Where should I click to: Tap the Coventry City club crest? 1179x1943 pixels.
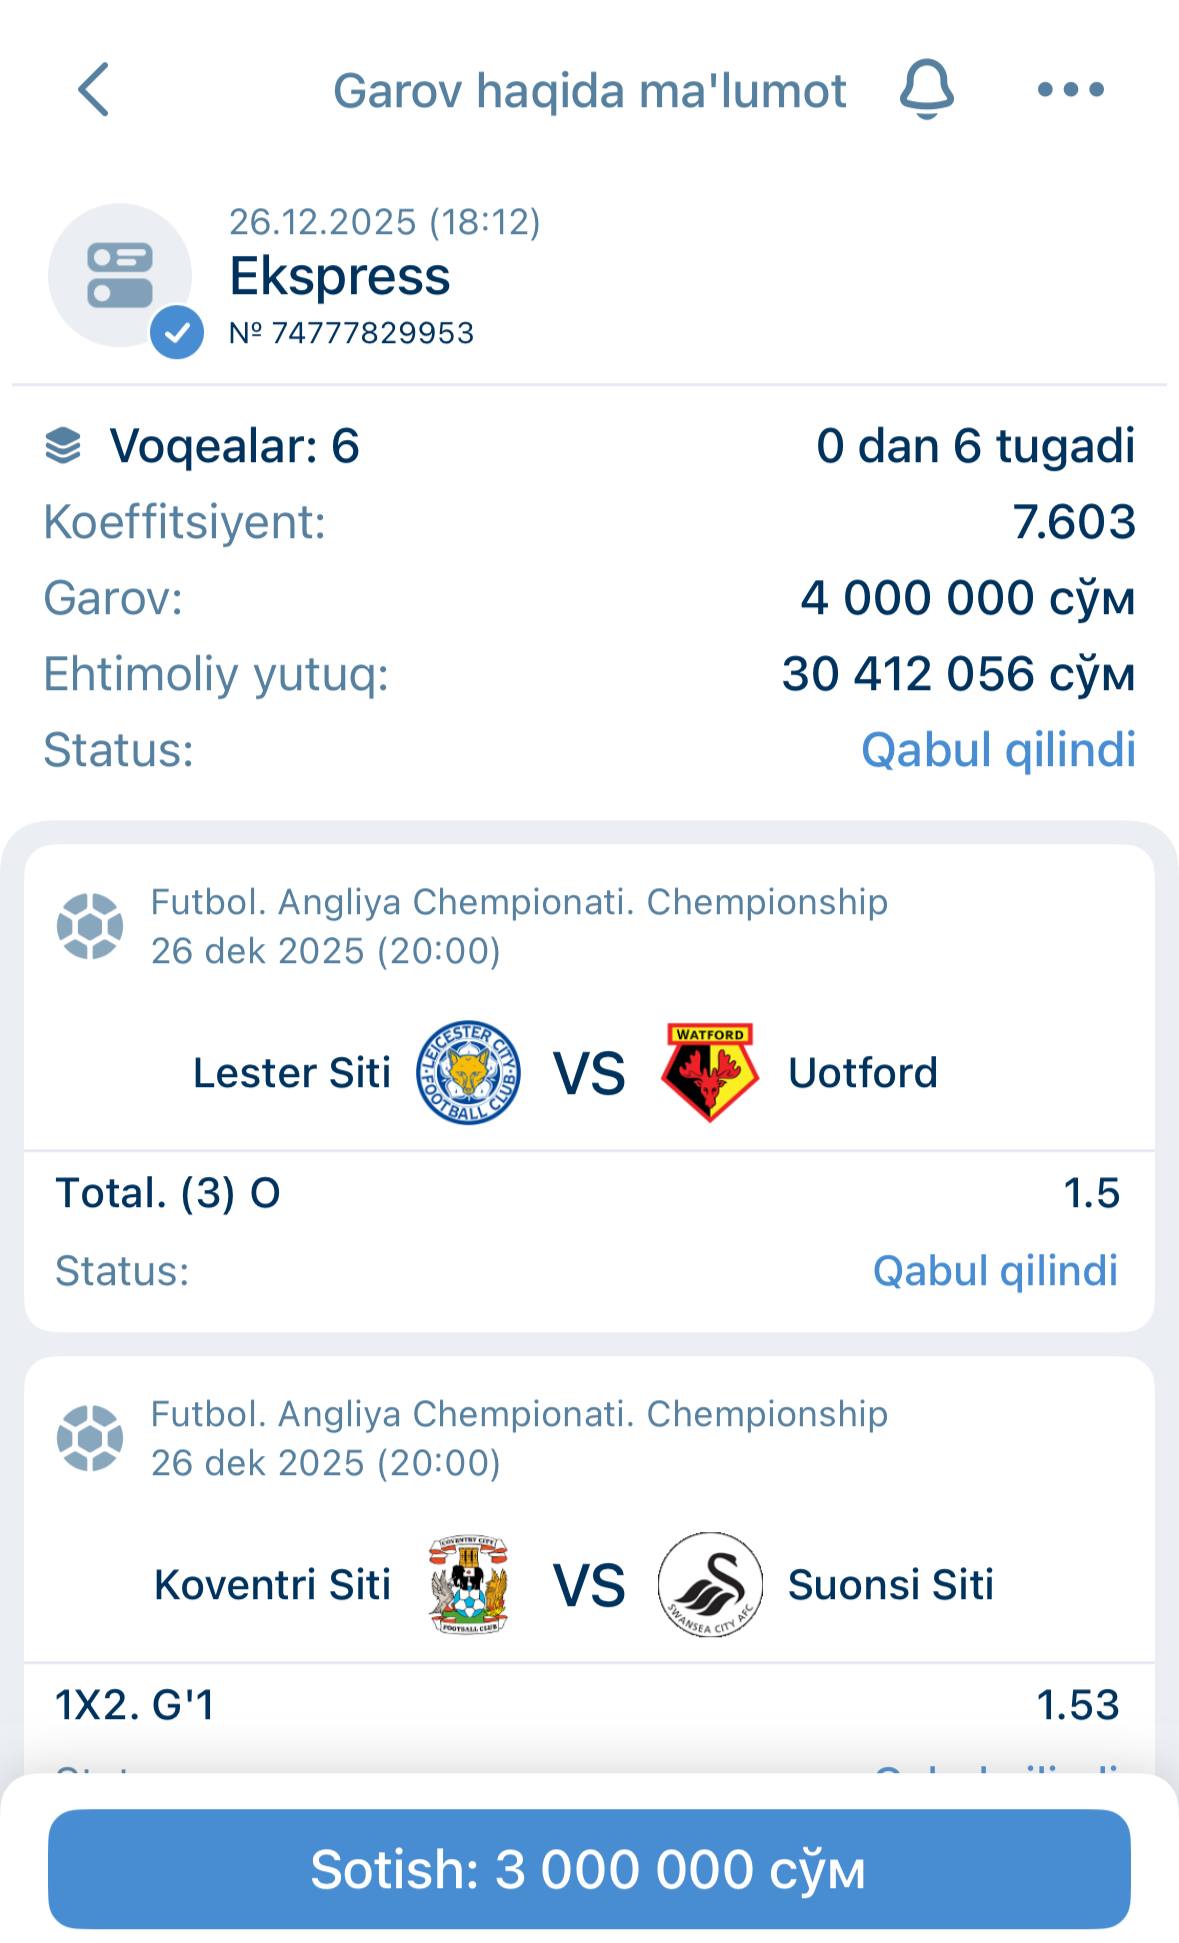tap(468, 1584)
